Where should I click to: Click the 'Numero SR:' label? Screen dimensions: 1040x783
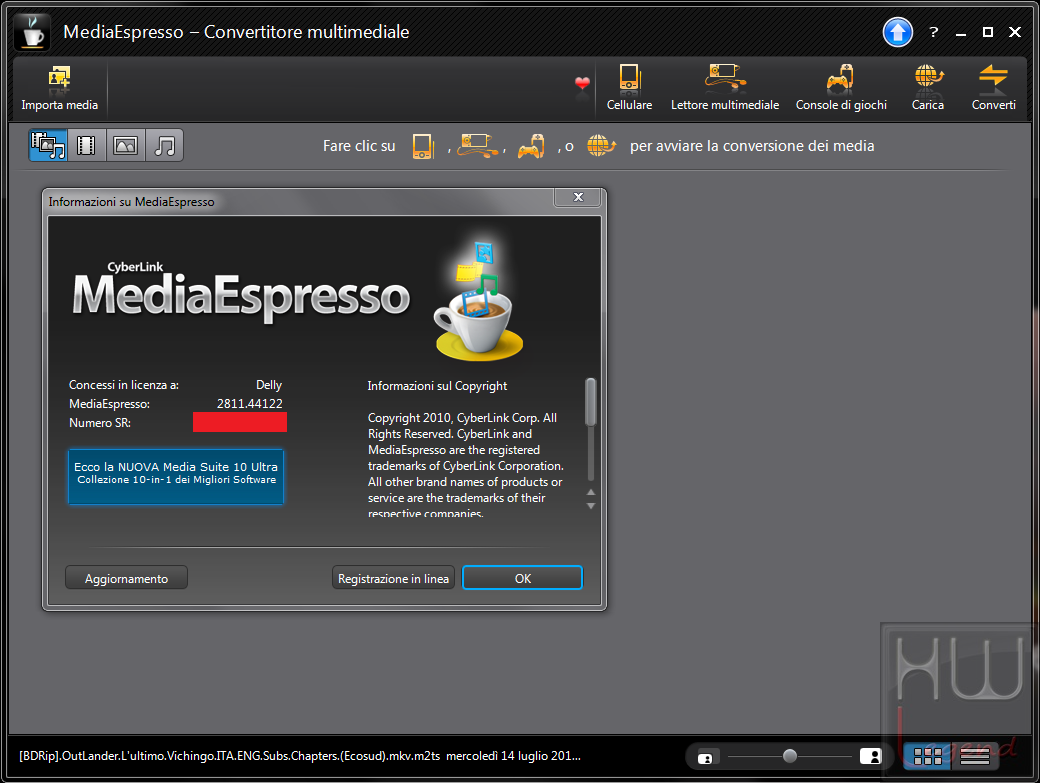(x=99, y=422)
